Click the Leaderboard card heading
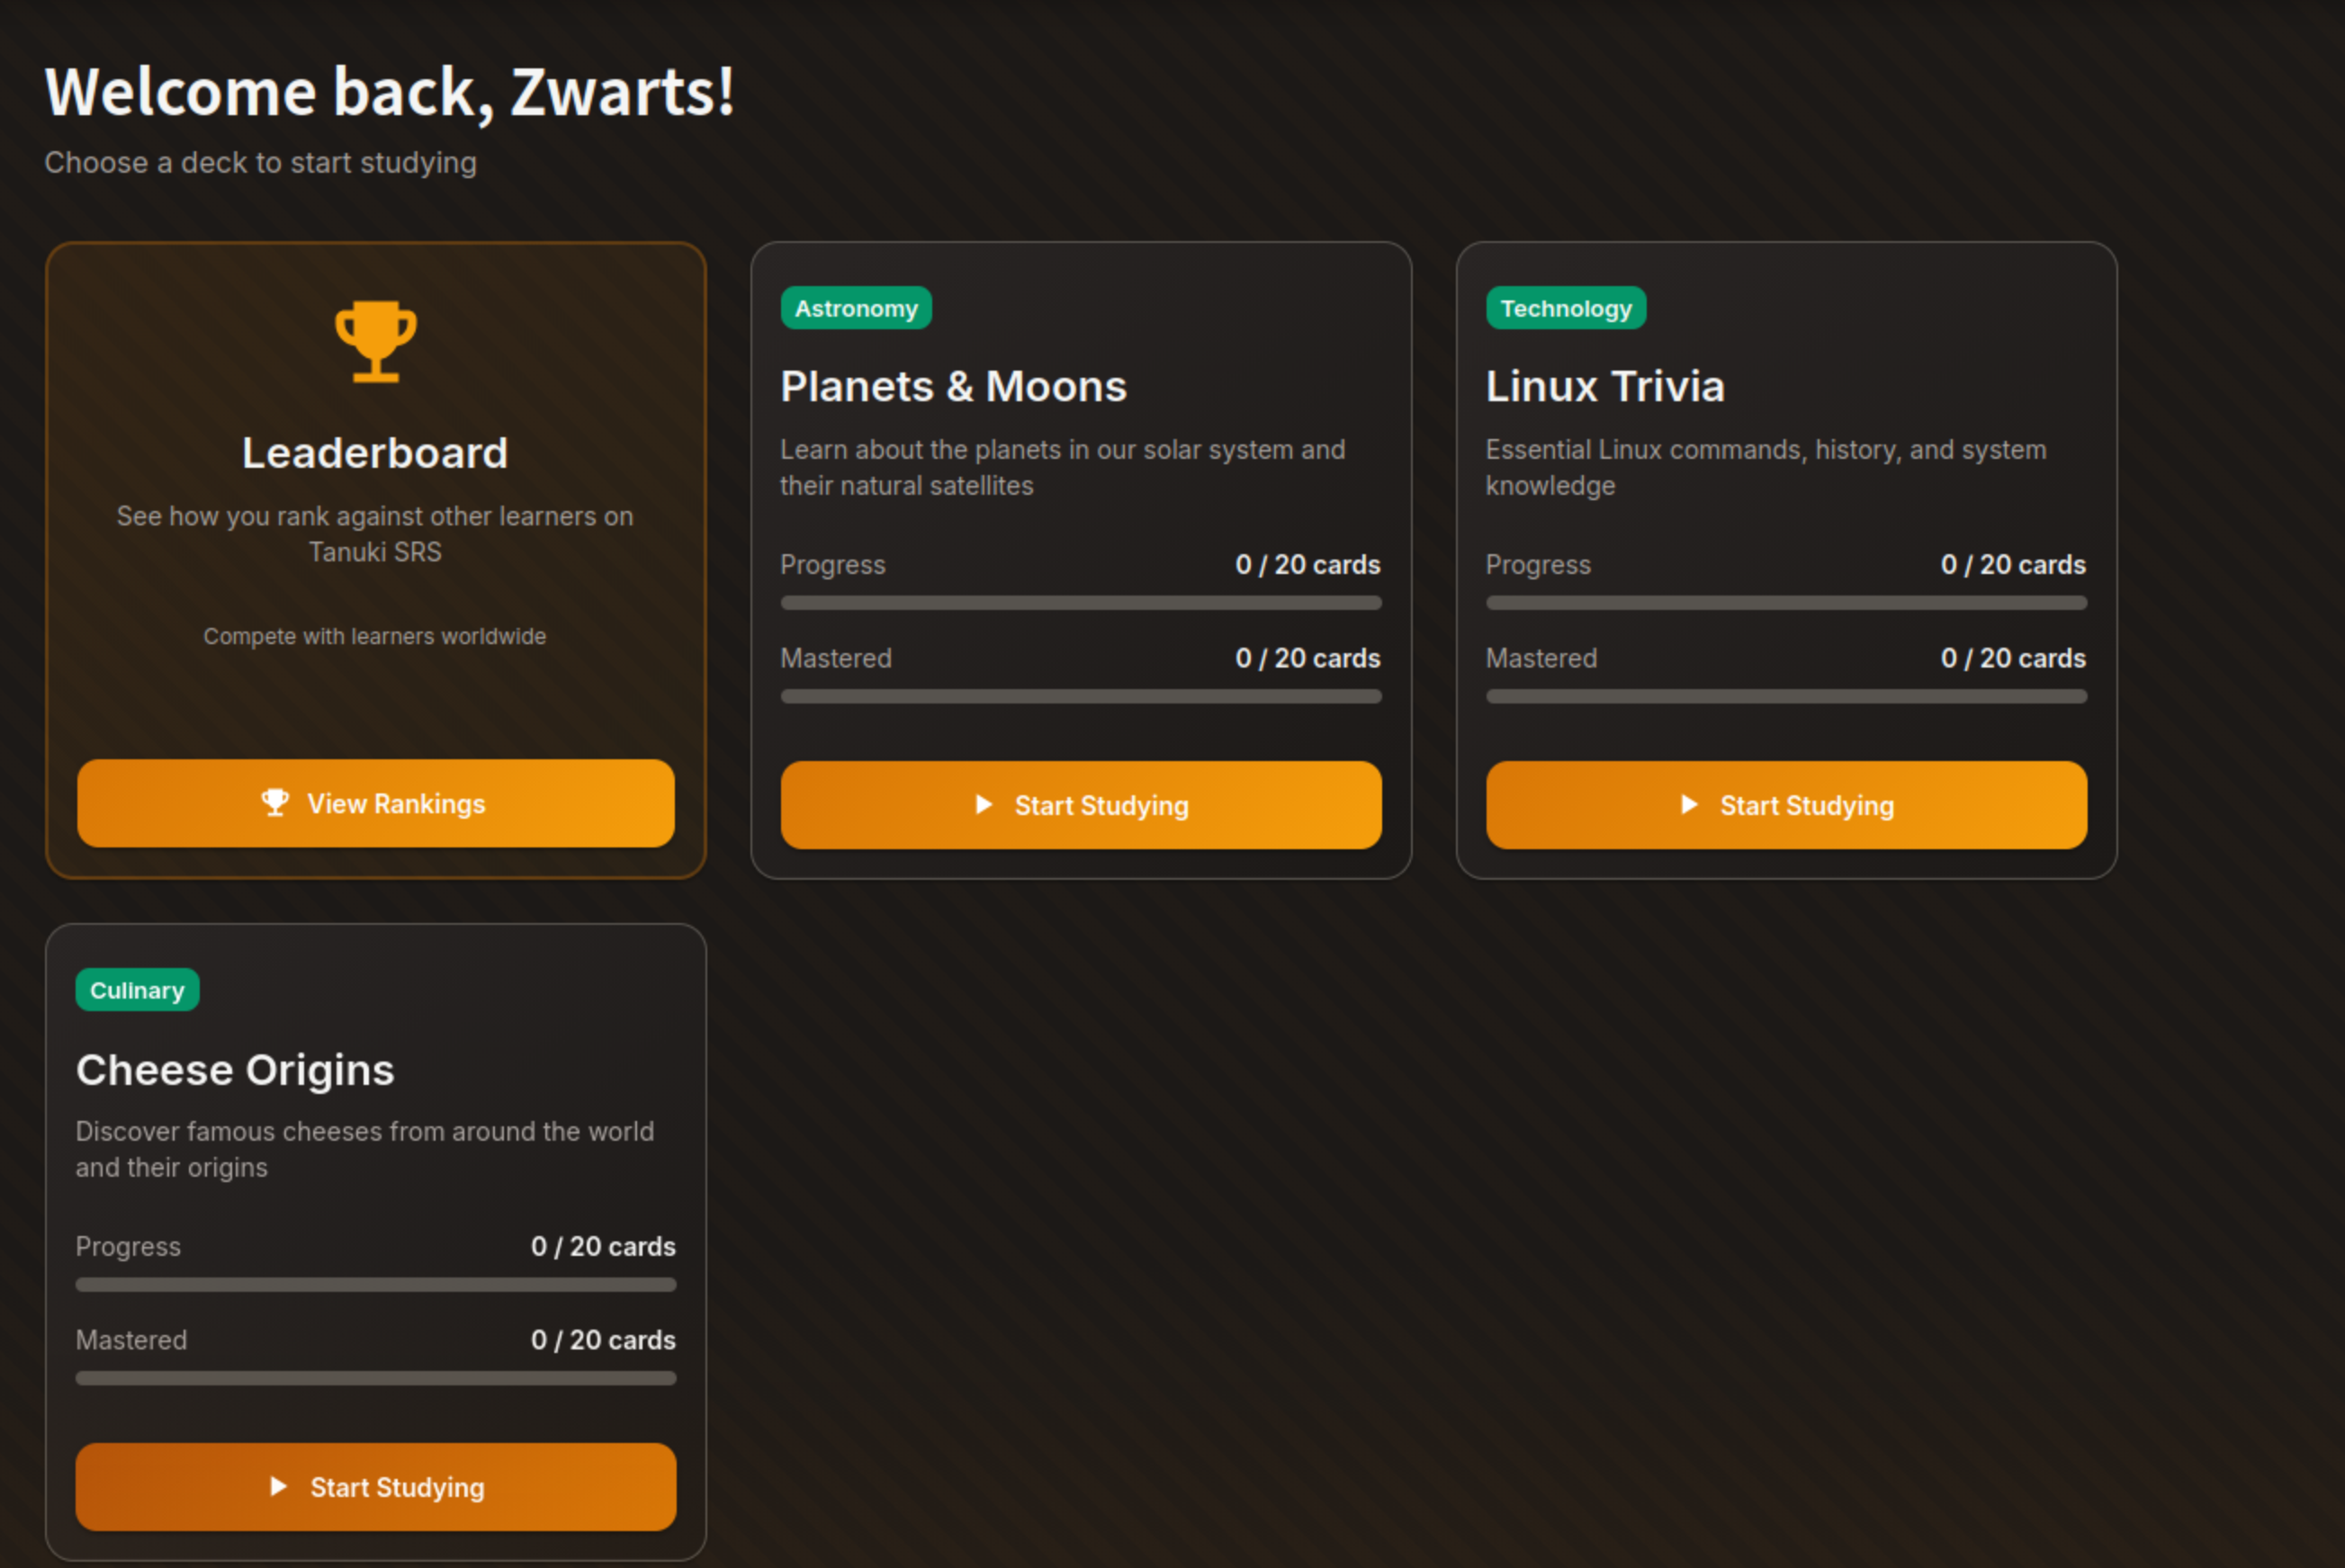The image size is (2345, 1568). (375, 453)
